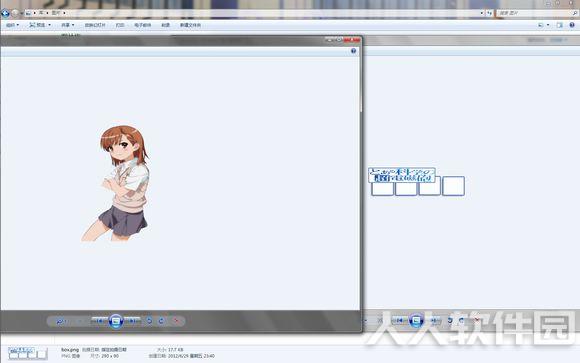Viewport: 580px width, 363px height.
Task: Click the Explorer Forward navigation arrow
Action: tap(15, 13)
